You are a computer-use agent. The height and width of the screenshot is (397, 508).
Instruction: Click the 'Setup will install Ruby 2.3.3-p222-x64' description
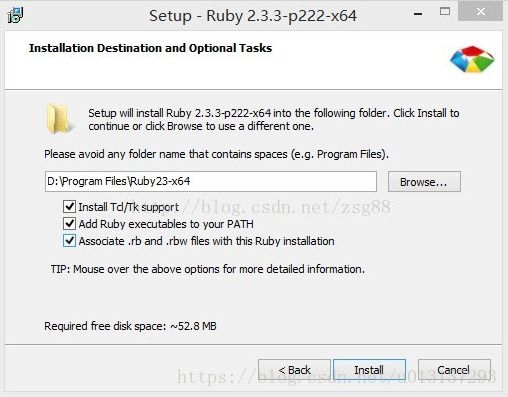tap(274, 120)
